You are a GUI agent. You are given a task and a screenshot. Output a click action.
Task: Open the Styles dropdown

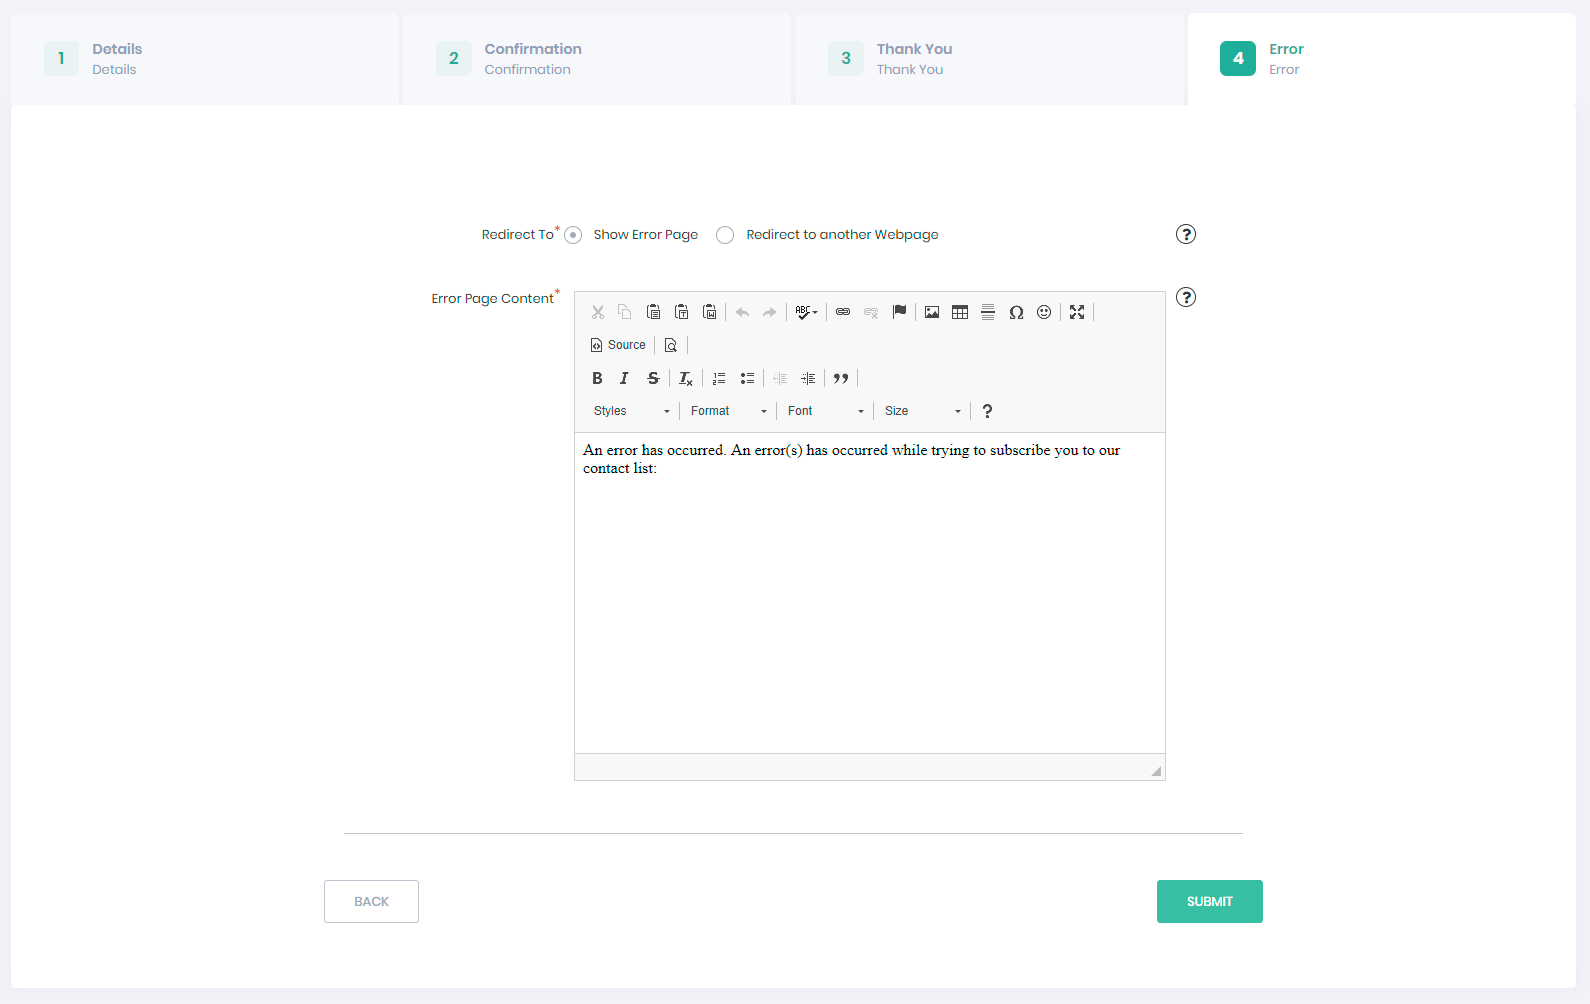click(631, 411)
